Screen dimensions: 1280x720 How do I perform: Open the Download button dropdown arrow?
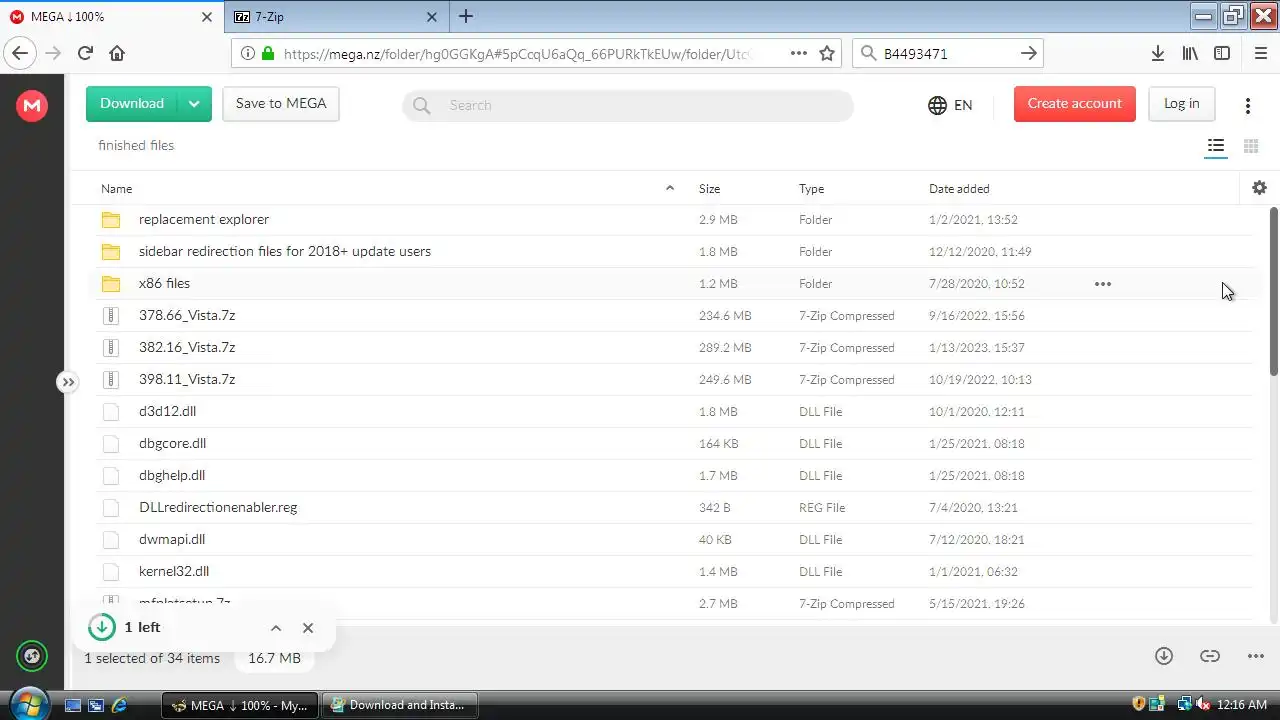click(194, 104)
